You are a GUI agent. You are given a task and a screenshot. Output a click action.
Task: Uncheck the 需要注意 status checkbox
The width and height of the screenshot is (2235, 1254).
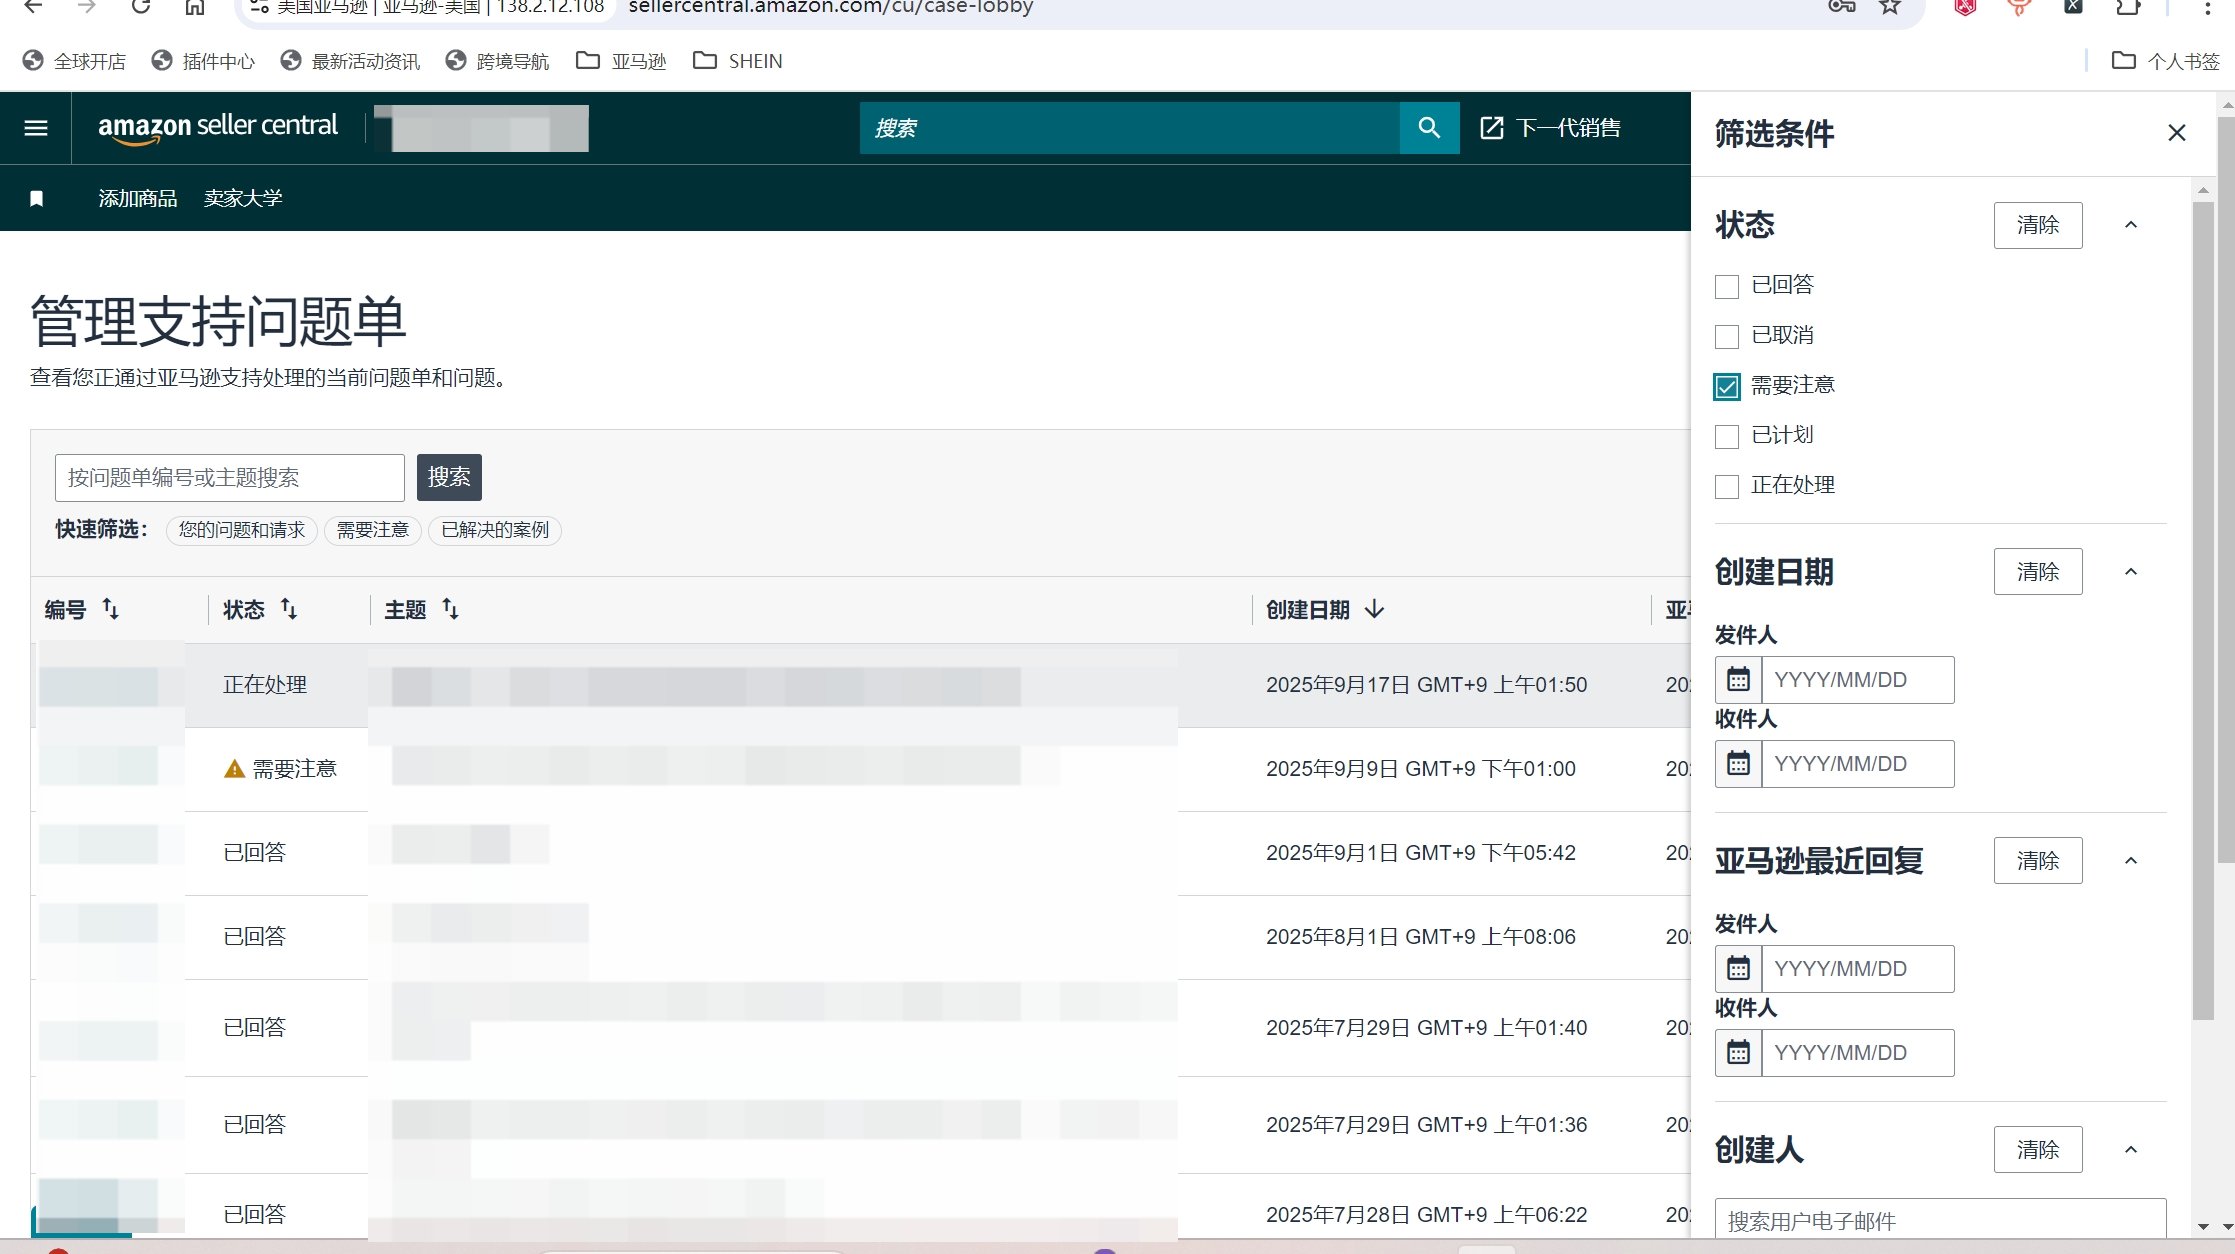point(1727,387)
